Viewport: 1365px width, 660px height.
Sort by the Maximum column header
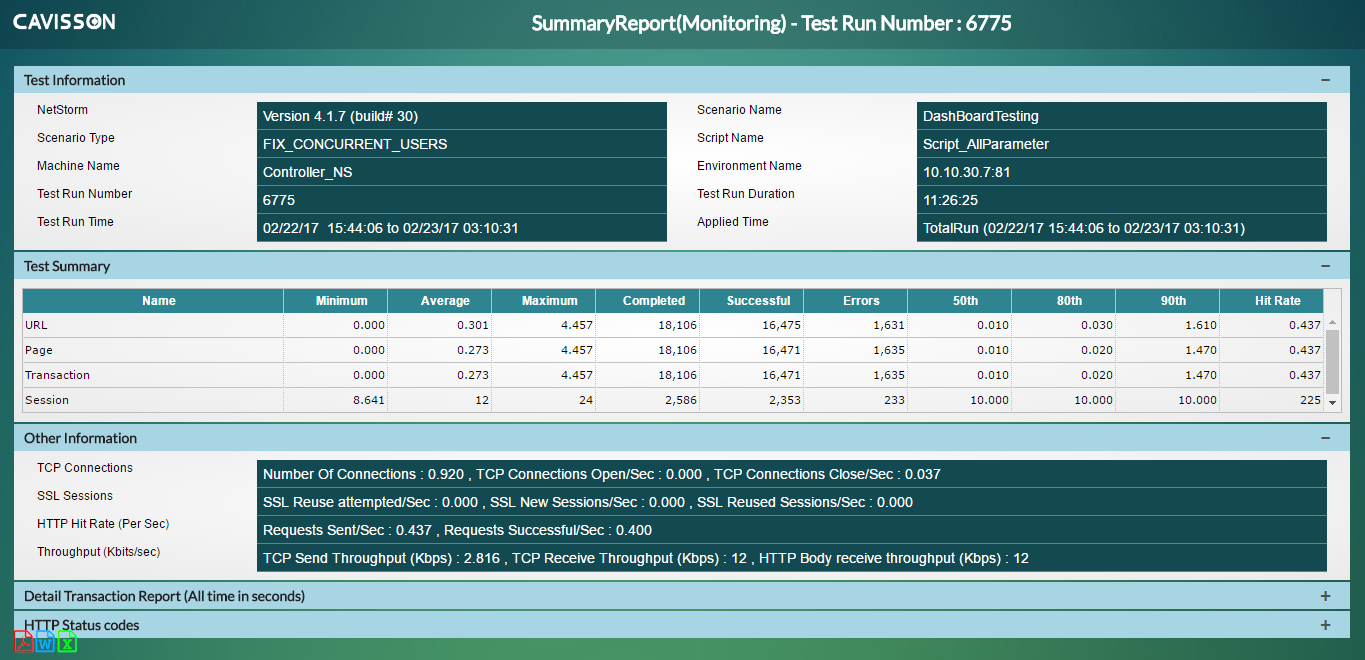click(544, 301)
